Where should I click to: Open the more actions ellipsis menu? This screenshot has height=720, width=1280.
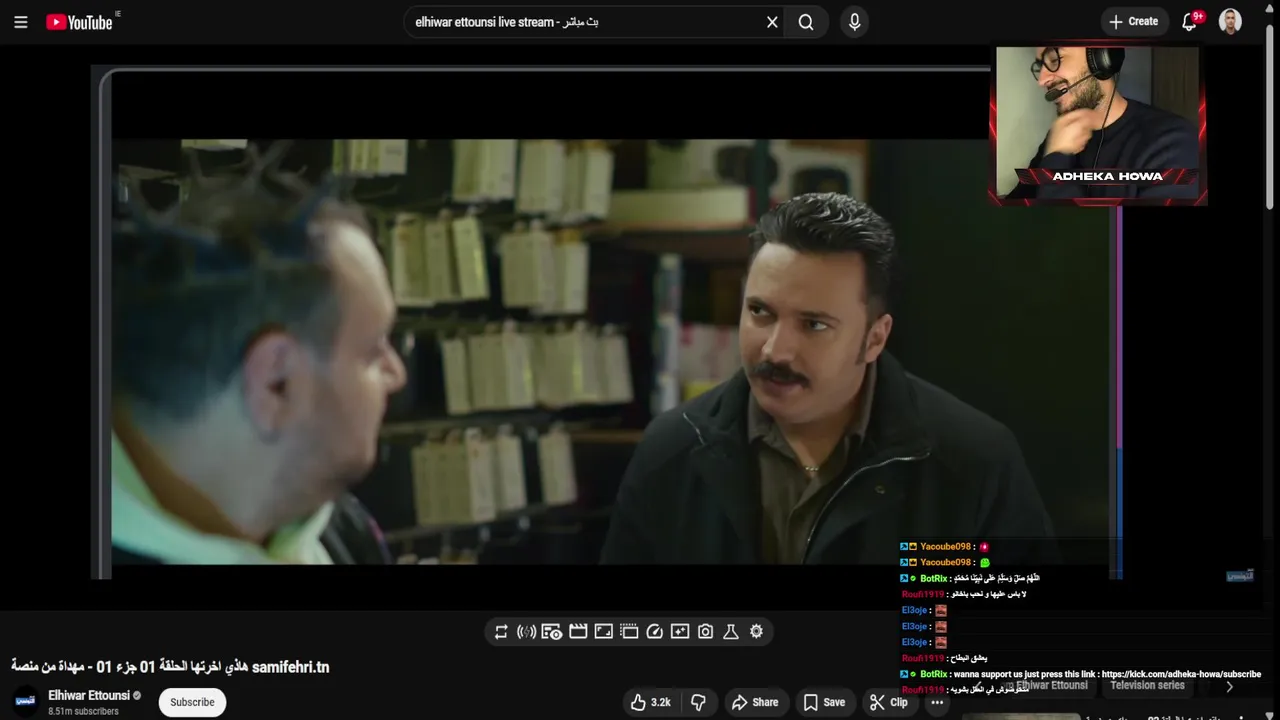[x=937, y=702]
